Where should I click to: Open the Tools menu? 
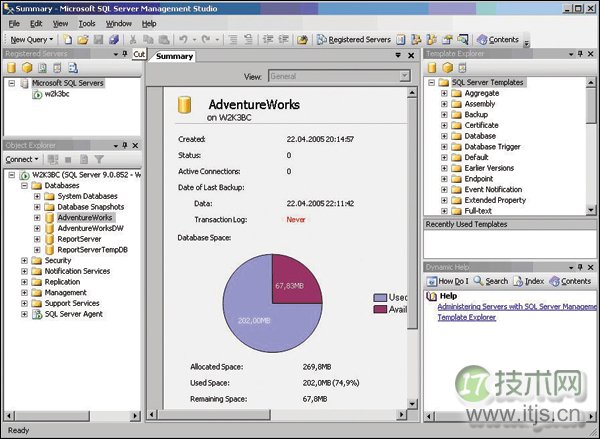coord(87,24)
